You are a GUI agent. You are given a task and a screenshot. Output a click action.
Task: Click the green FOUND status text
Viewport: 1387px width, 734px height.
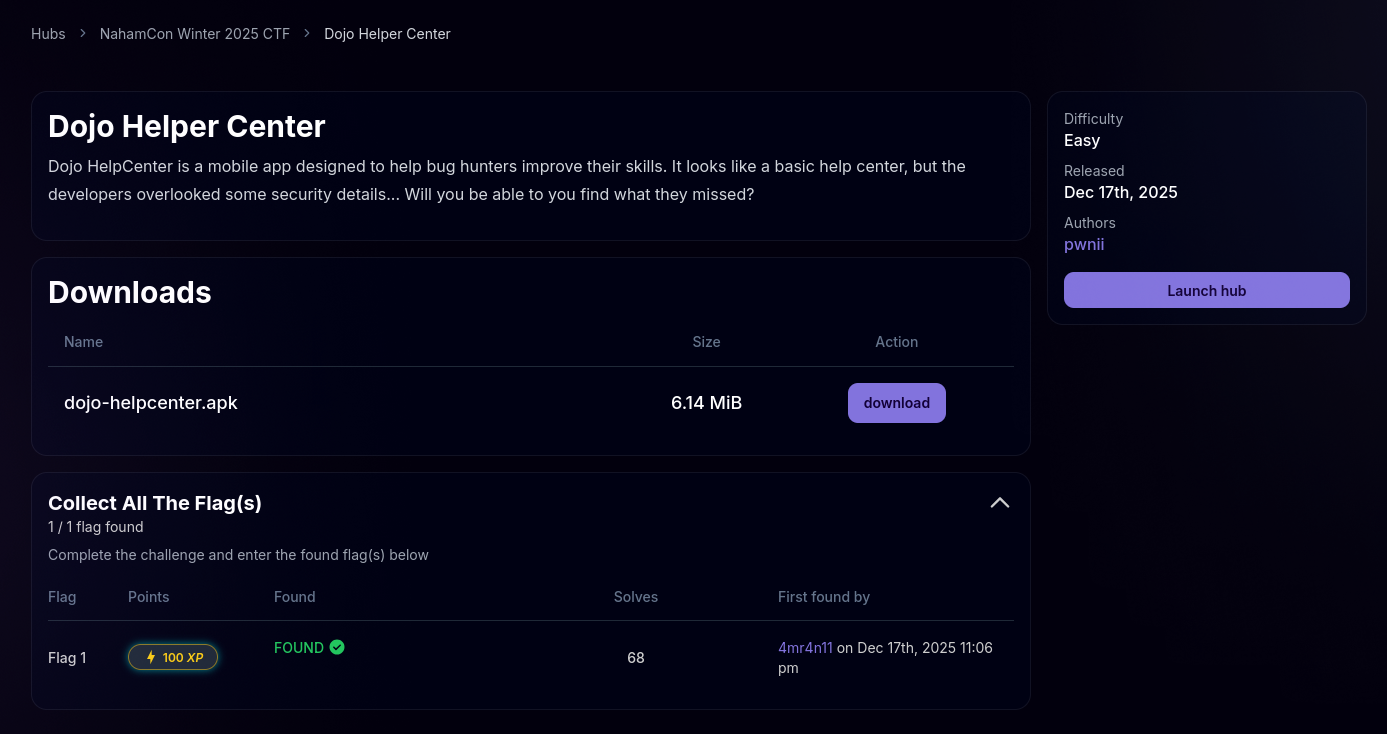299,648
